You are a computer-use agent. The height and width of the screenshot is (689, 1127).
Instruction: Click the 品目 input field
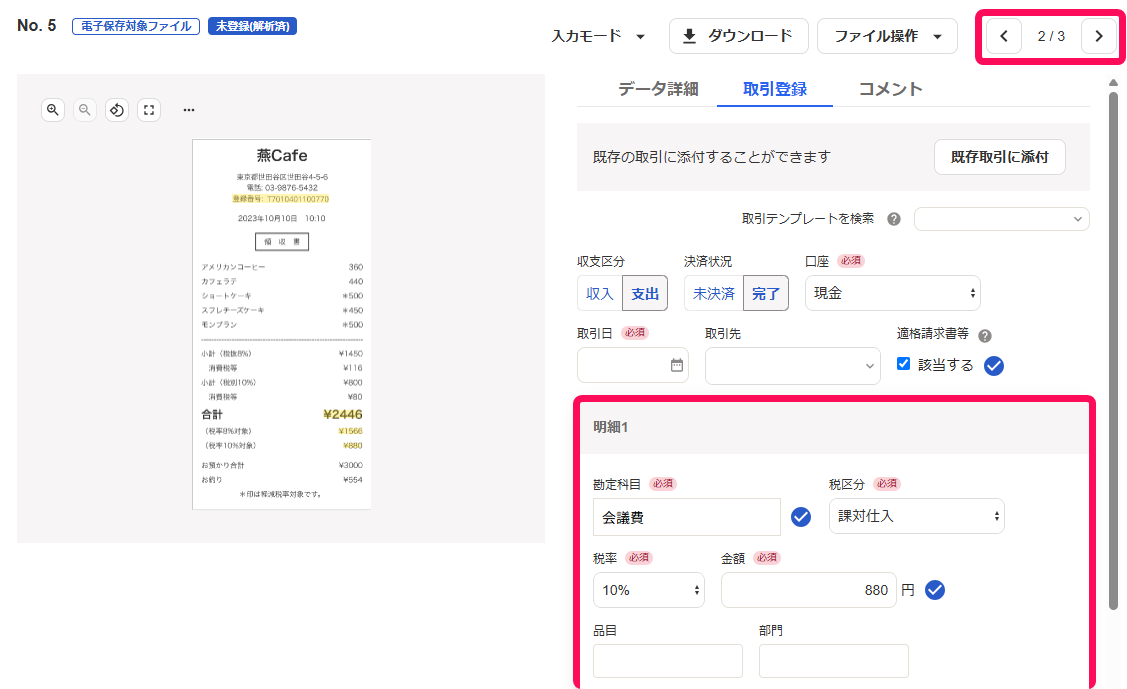pyautogui.click(x=668, y=661)
